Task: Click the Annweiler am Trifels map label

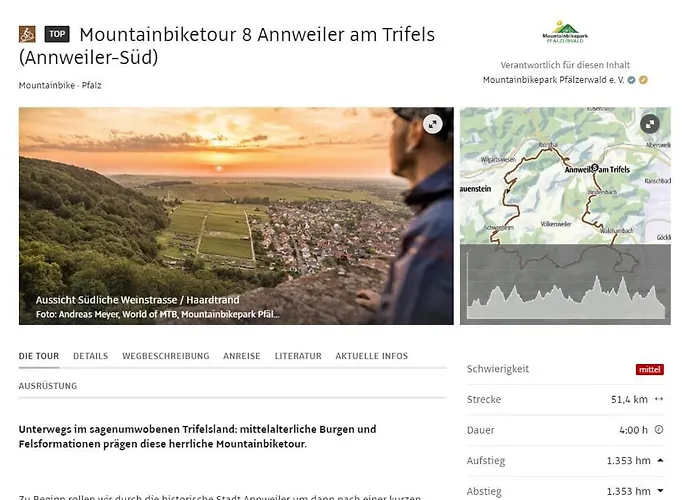Action: click(x=597, y=170)
